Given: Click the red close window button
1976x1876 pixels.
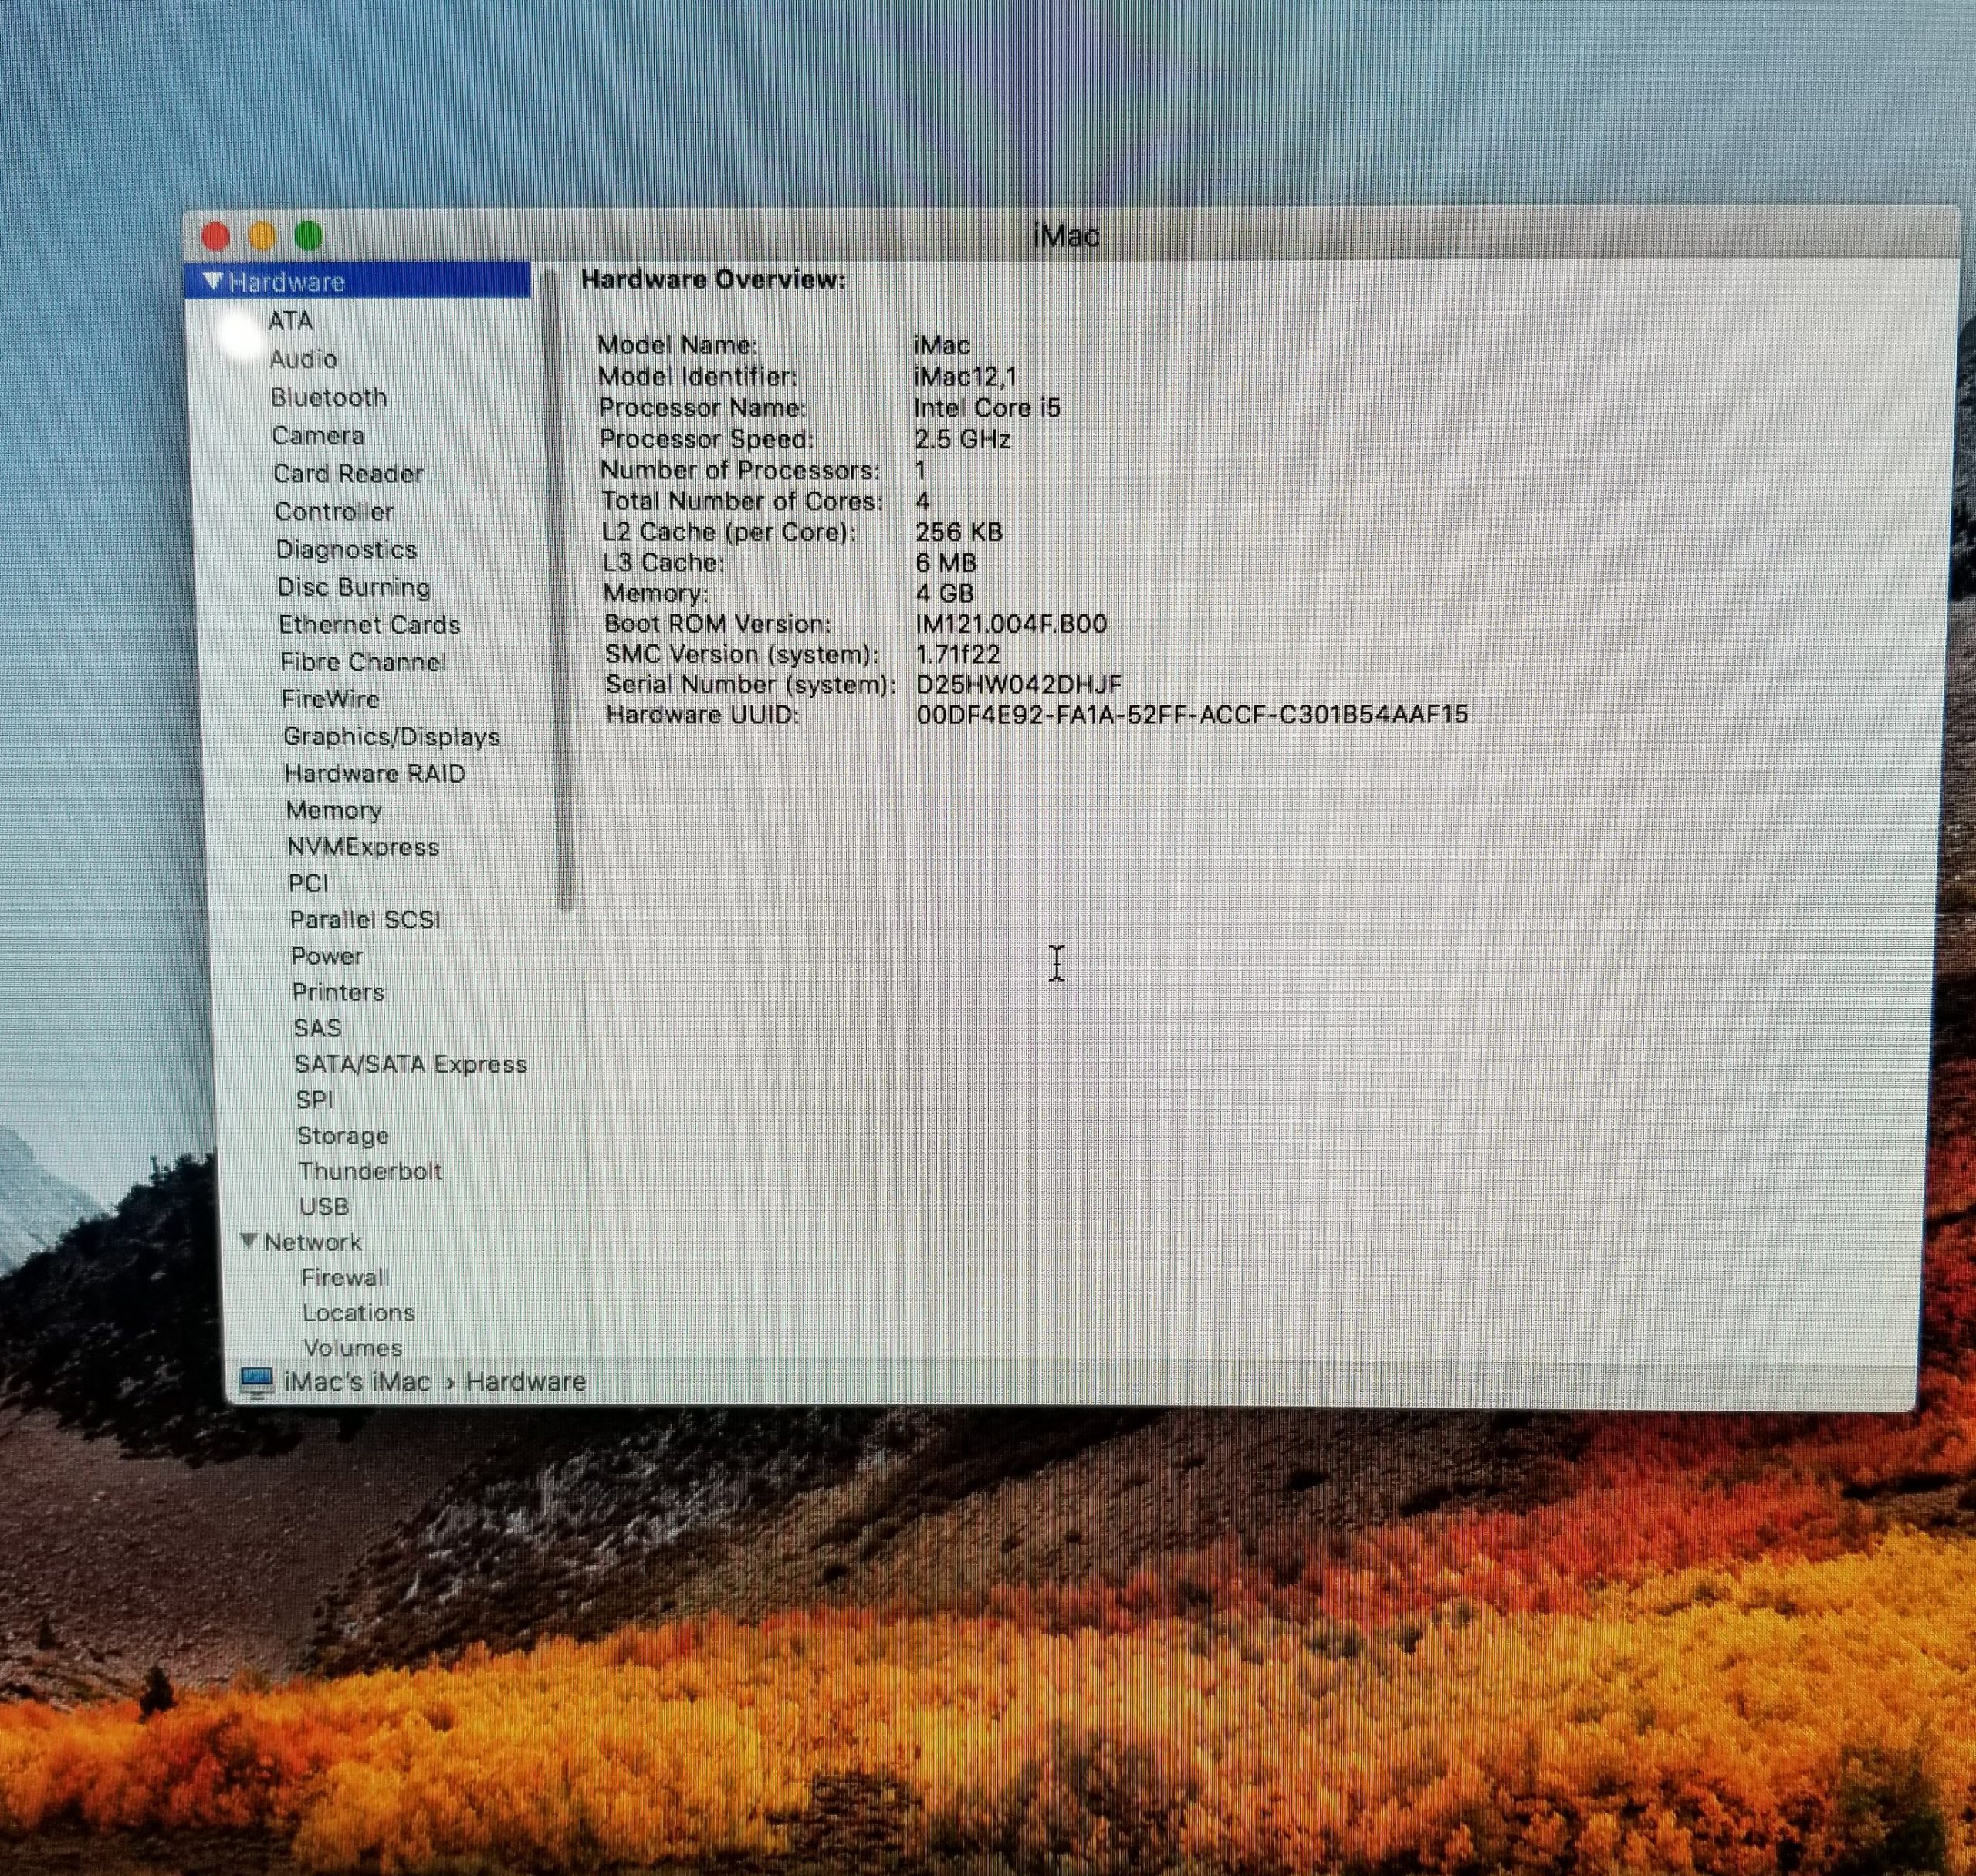Looking at the screenshot, I should pos(216,237).
